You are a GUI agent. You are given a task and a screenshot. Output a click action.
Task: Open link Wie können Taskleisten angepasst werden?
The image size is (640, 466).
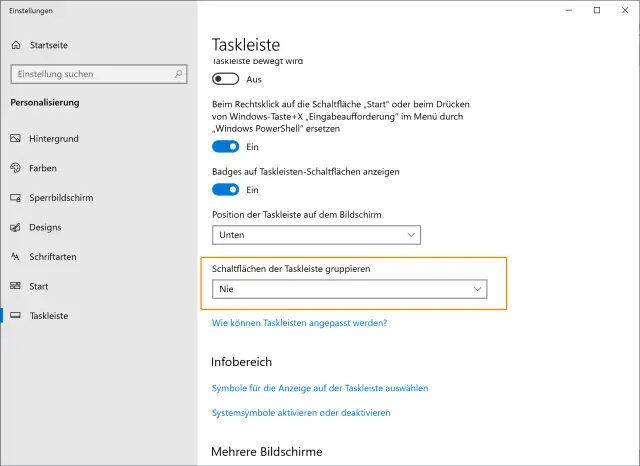click(x=299, y=323)
